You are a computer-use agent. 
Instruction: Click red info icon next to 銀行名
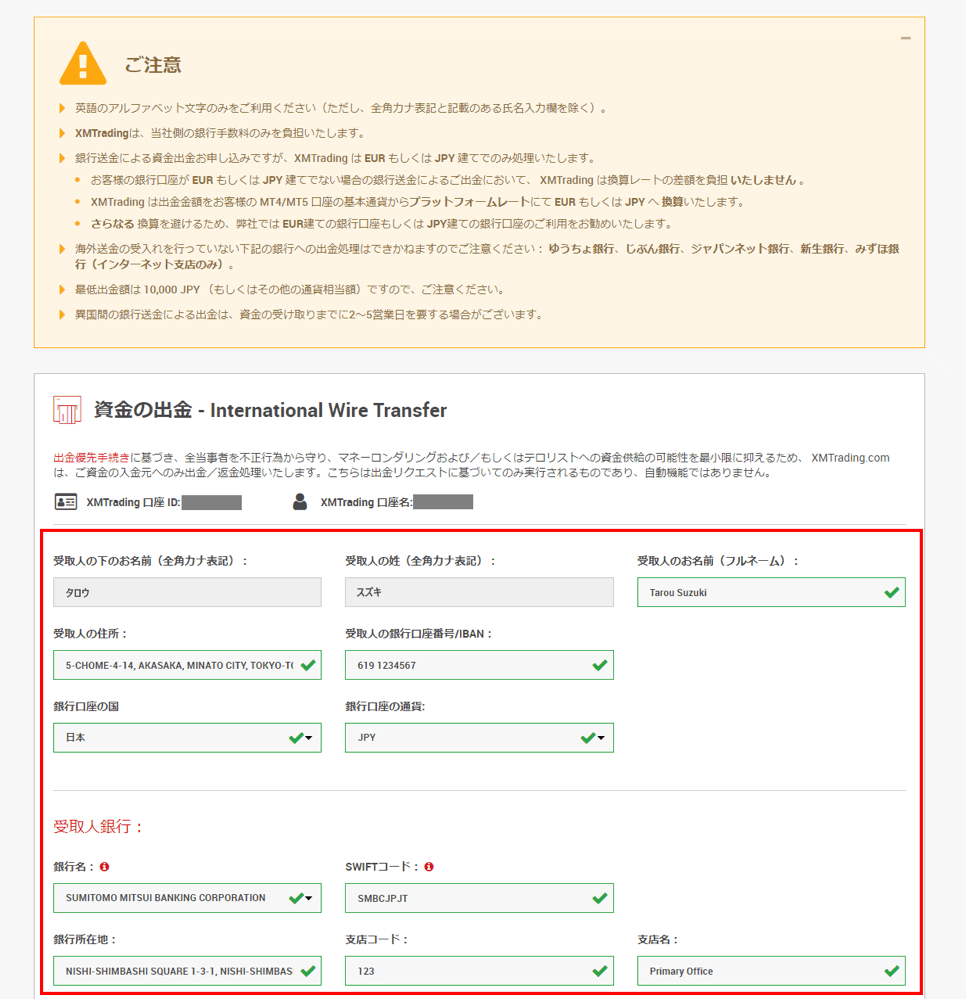click(x=105, y=867)
